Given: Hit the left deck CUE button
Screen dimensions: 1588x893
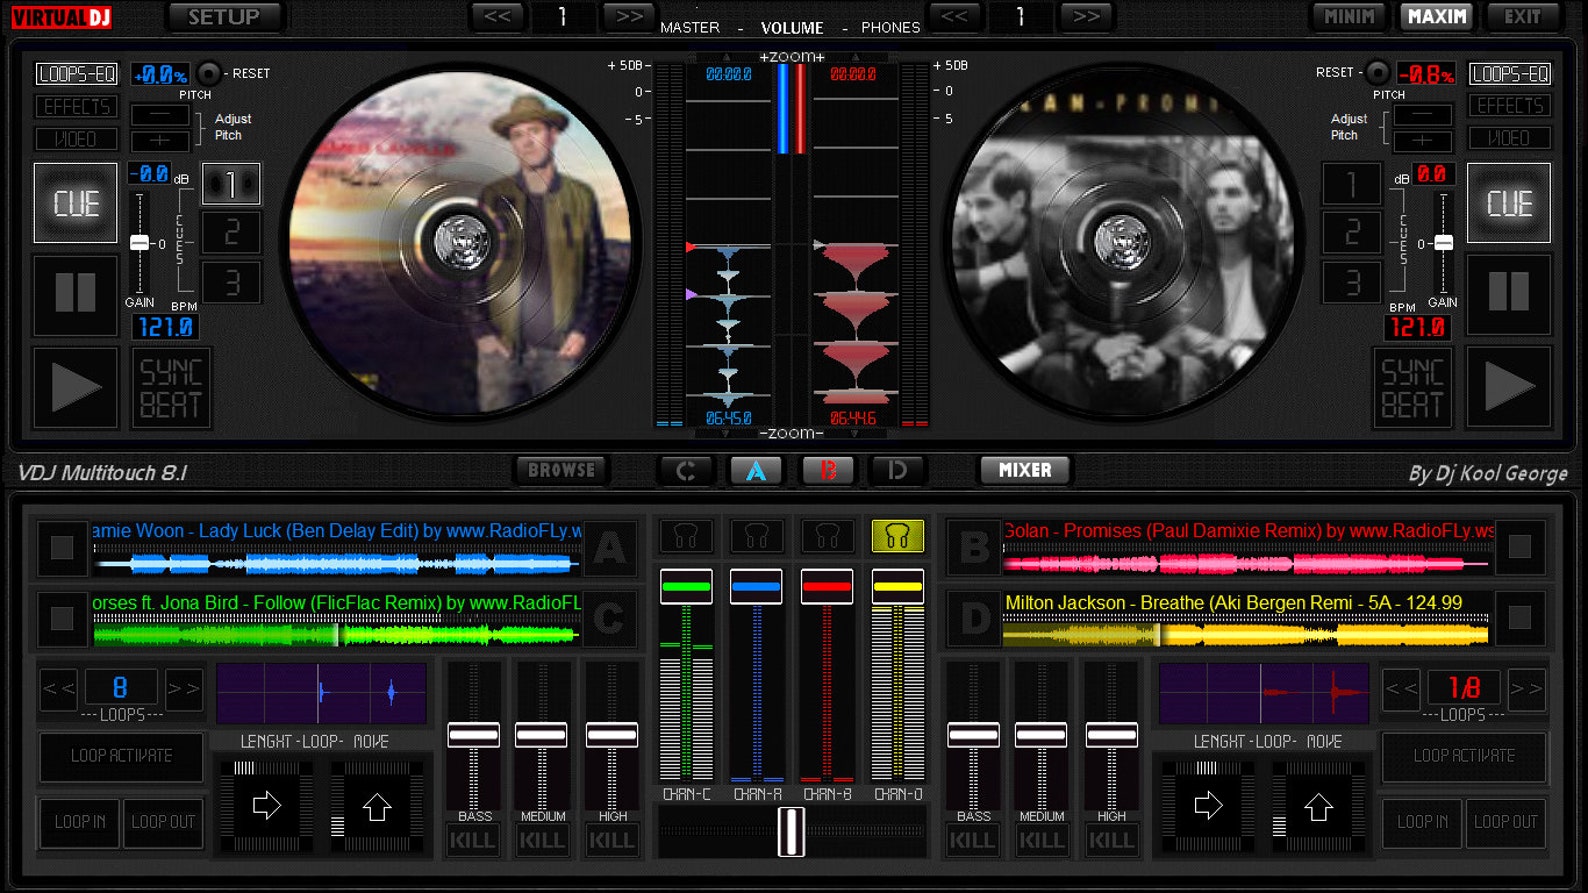Looking at the screenshot, I should pyautogui.click(x=76, y=203).
